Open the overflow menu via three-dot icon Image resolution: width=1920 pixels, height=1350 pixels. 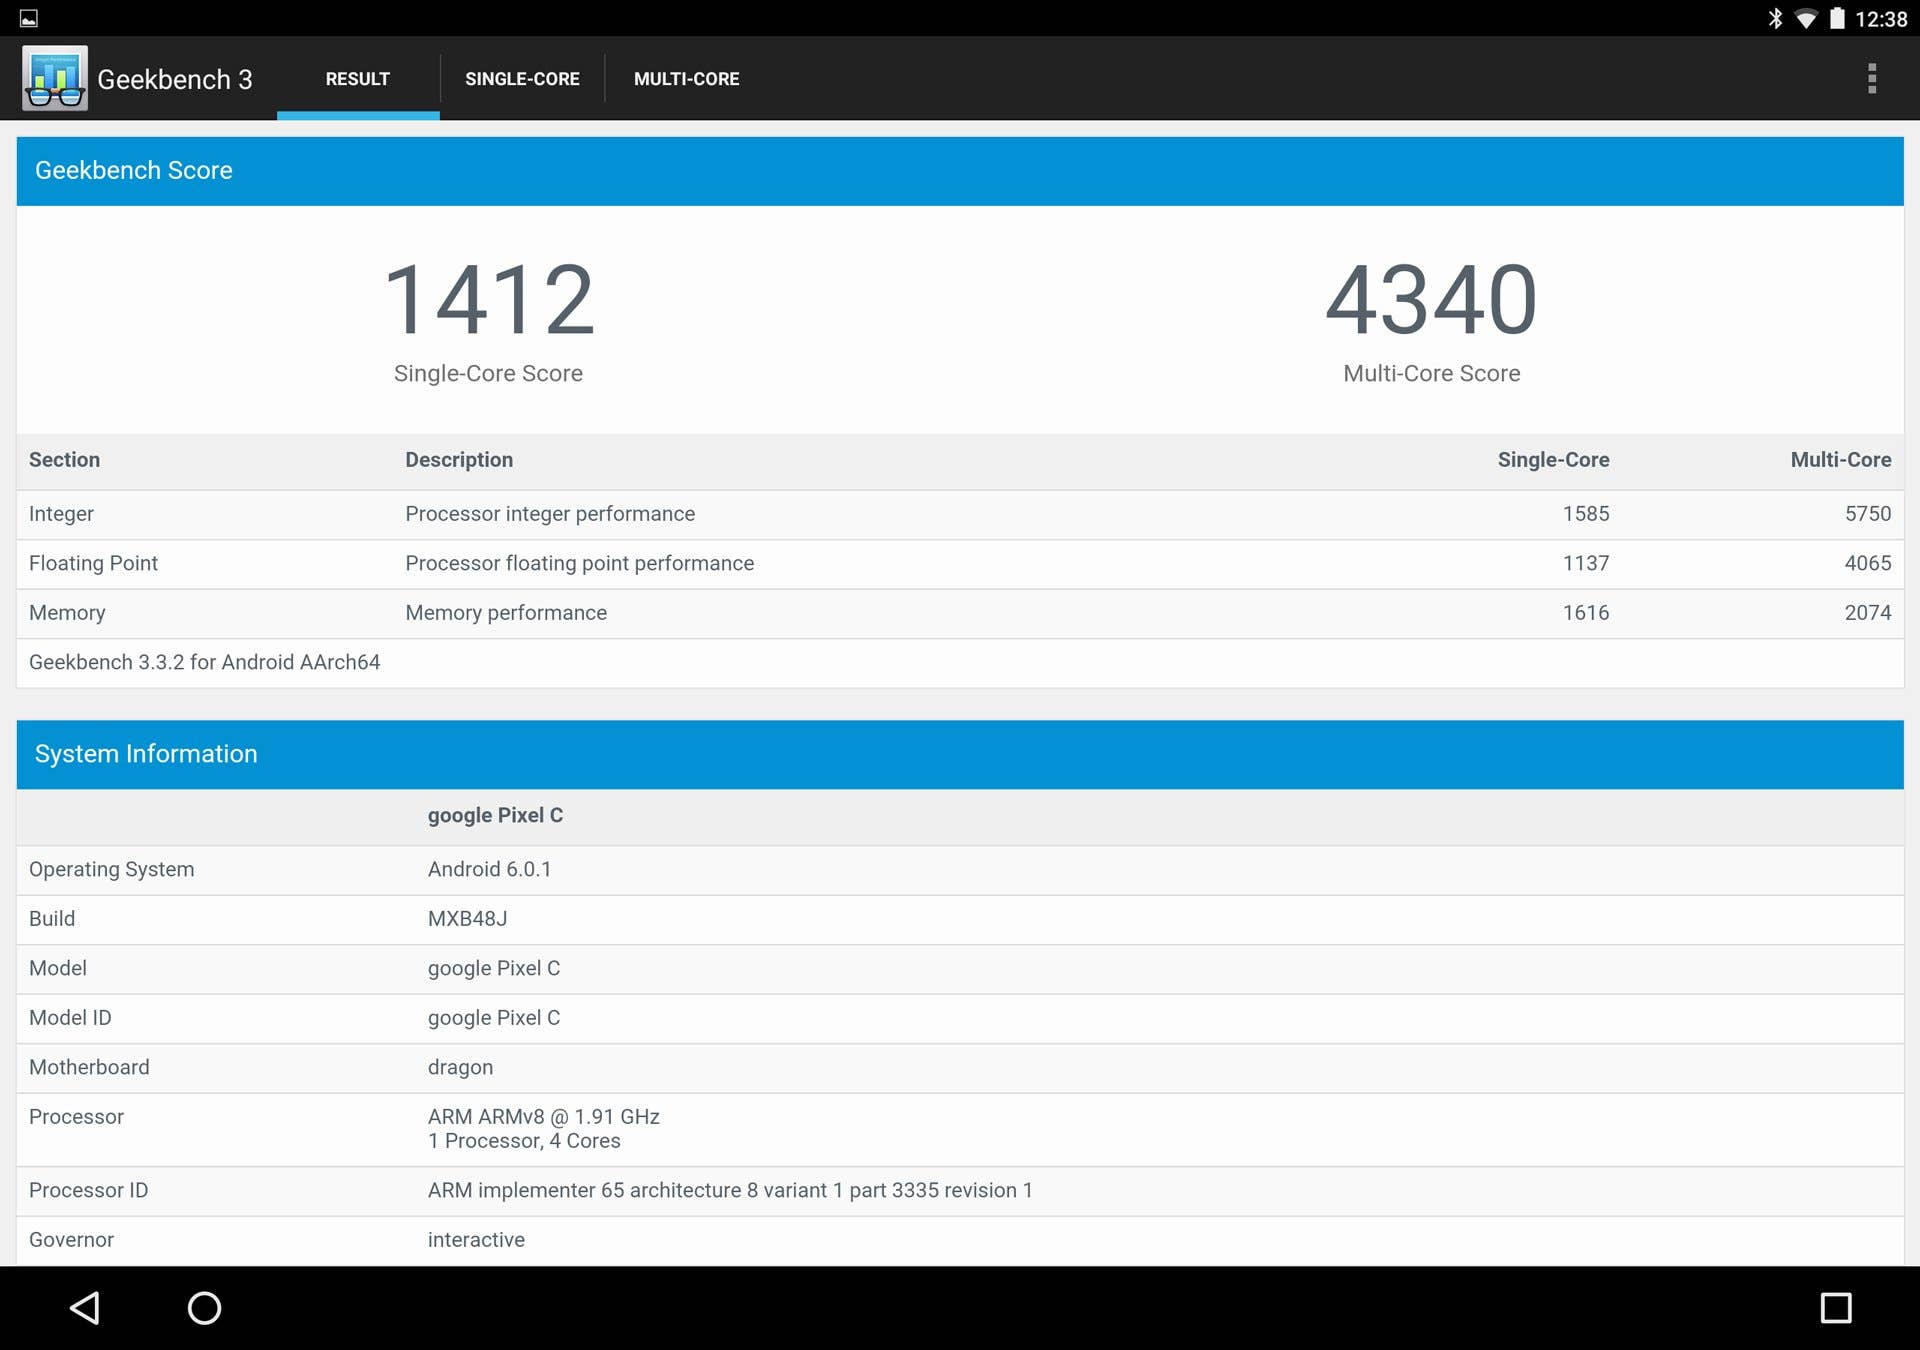point(1871,78)
